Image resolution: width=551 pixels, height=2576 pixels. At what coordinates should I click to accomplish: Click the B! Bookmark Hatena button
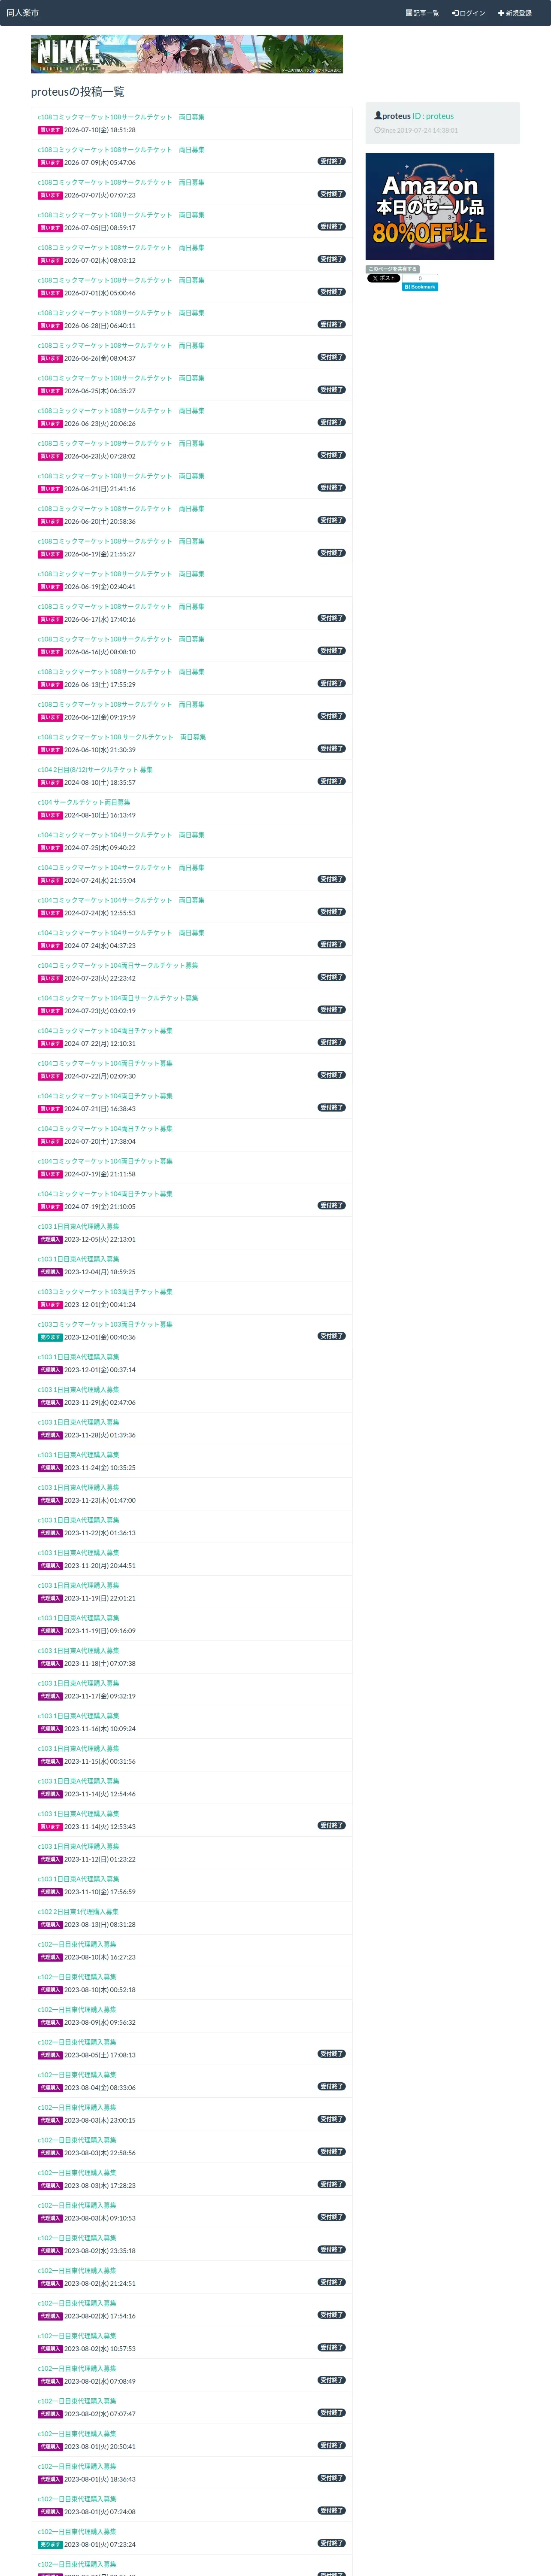coord(420,287)
